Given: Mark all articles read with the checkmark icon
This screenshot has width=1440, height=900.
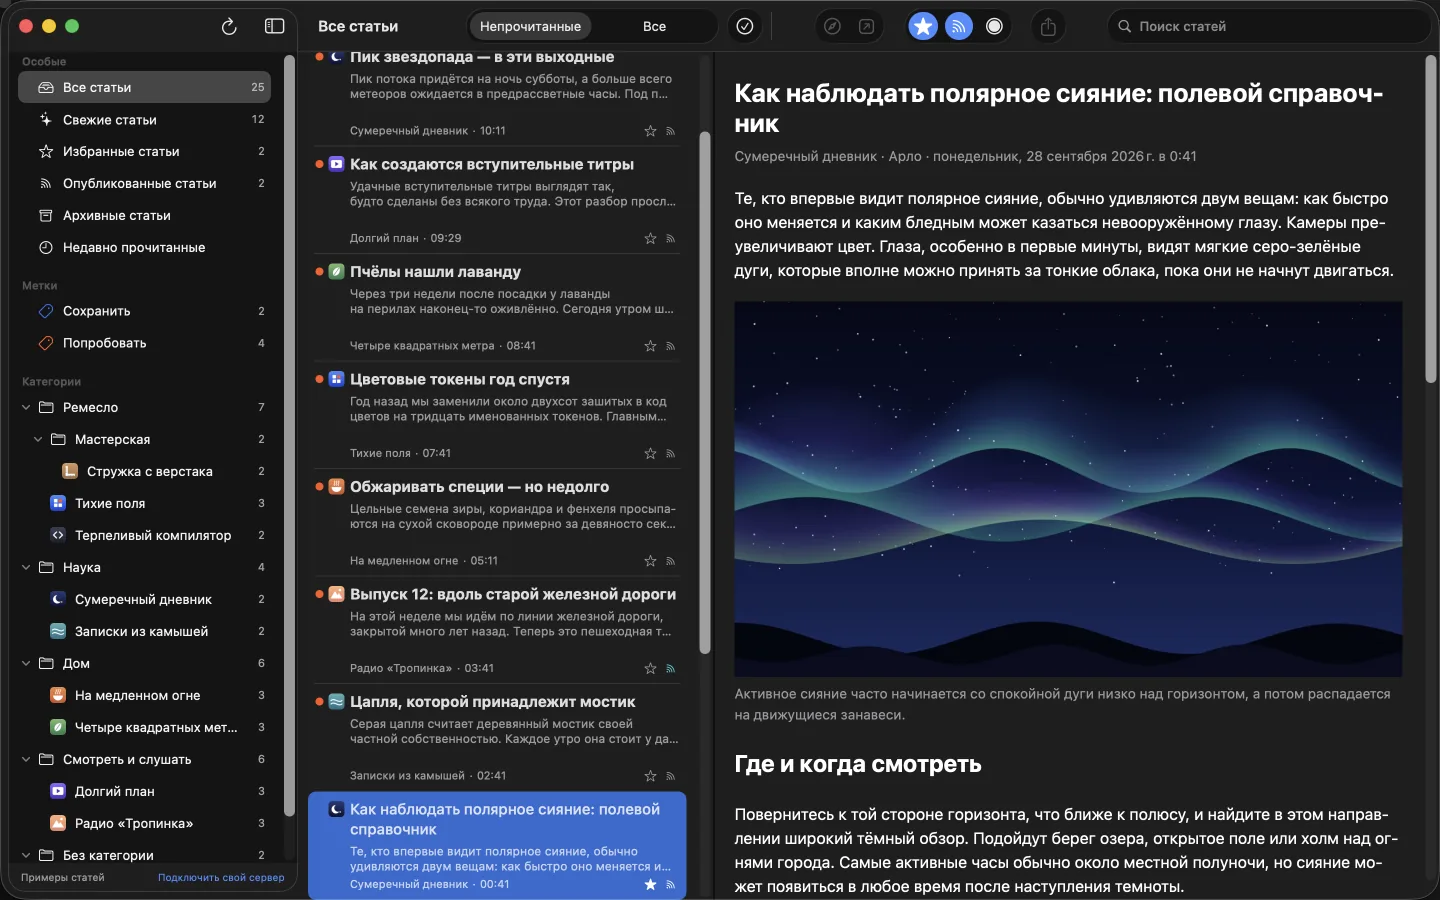Looking at the screenshot, I should [745, 27].
